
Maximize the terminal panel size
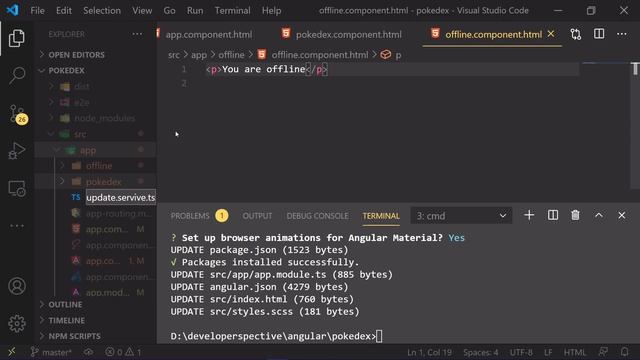599,215
